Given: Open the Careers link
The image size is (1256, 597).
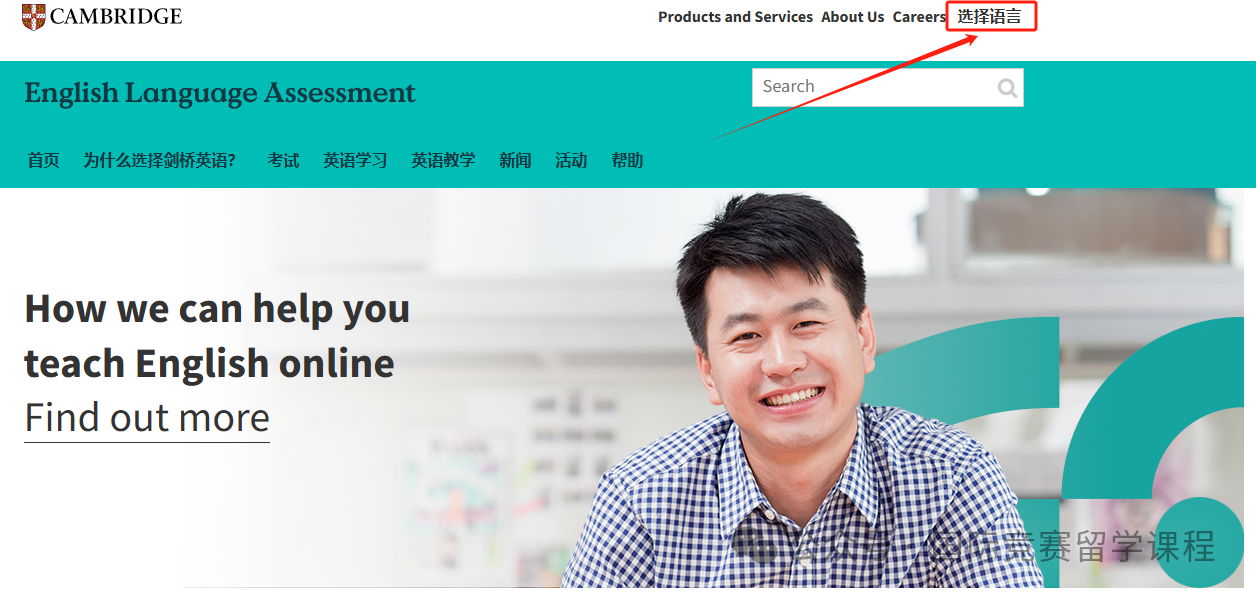Looking at the screenshot, I should pos(919,17).
